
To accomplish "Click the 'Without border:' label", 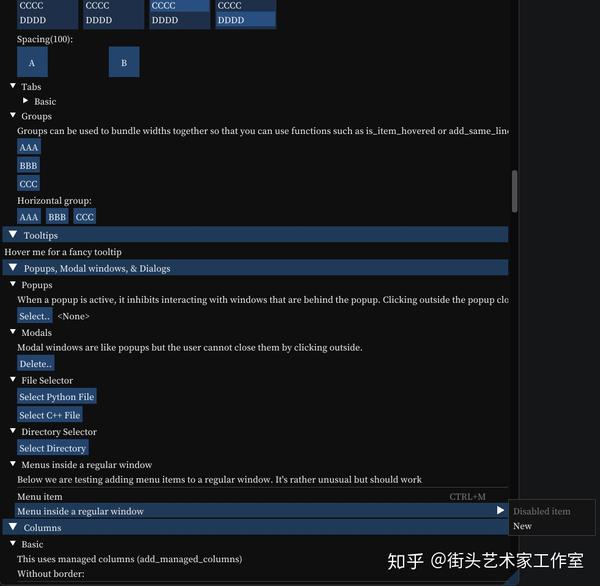I will click(x=51, y=573).
